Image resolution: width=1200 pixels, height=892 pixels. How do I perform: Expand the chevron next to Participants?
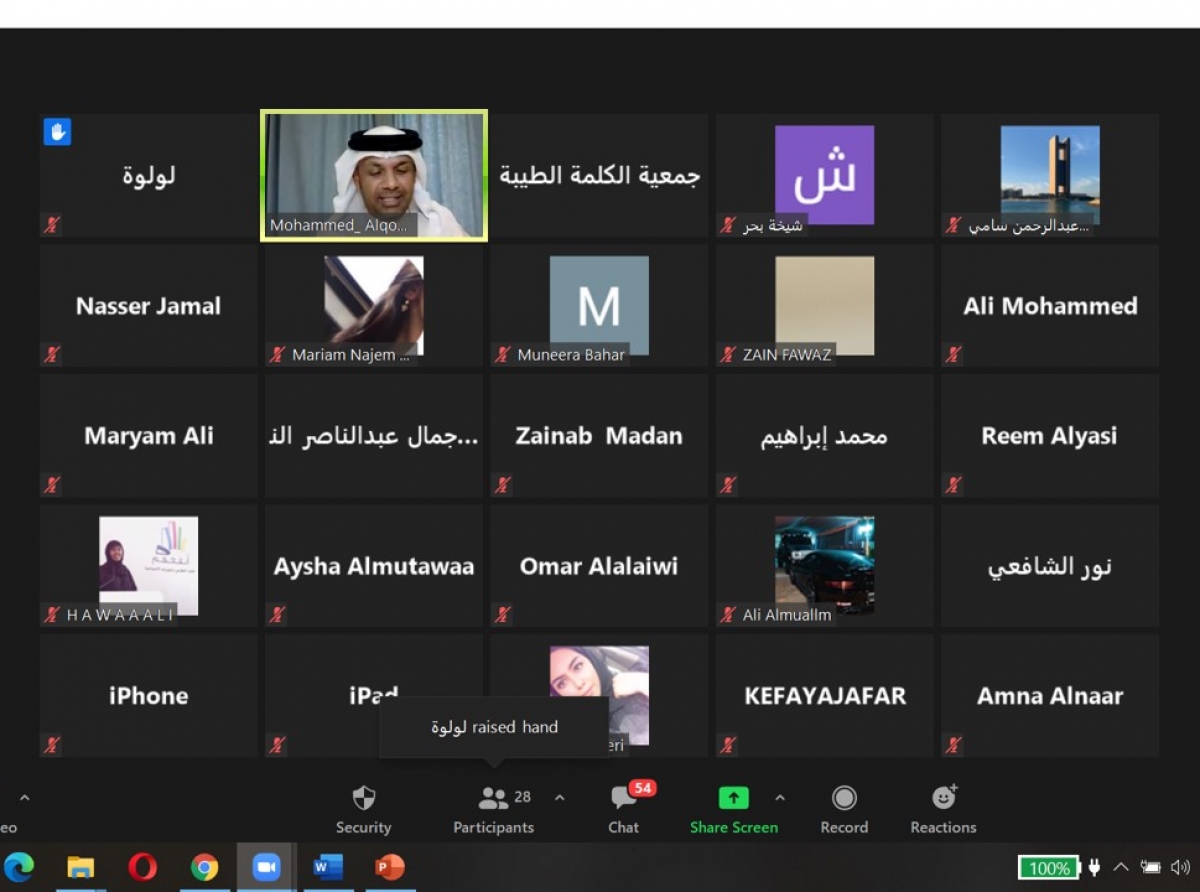pyautogui.click(x=560, y=798)
